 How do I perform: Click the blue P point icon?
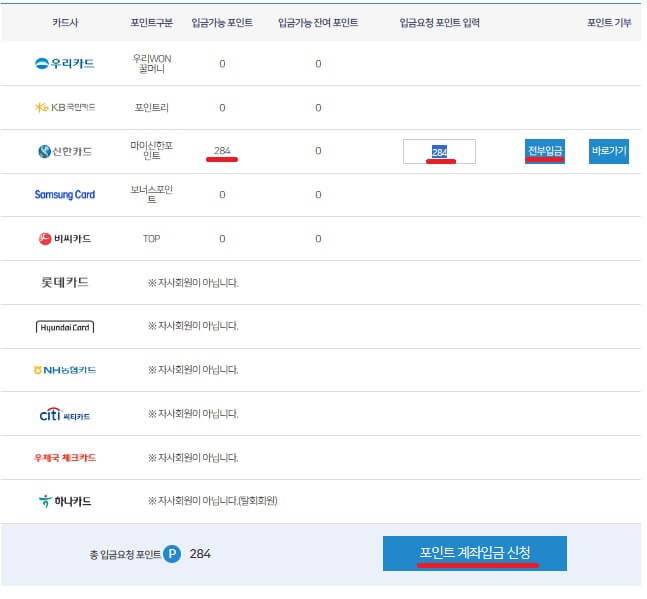click(172, 554)
